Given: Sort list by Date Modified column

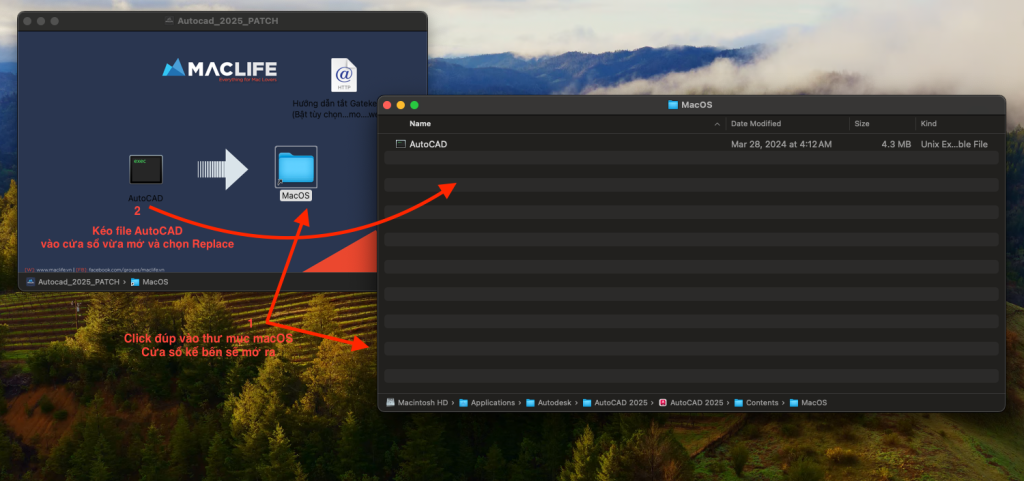Looking at the screenshot, I should [756, 123].
